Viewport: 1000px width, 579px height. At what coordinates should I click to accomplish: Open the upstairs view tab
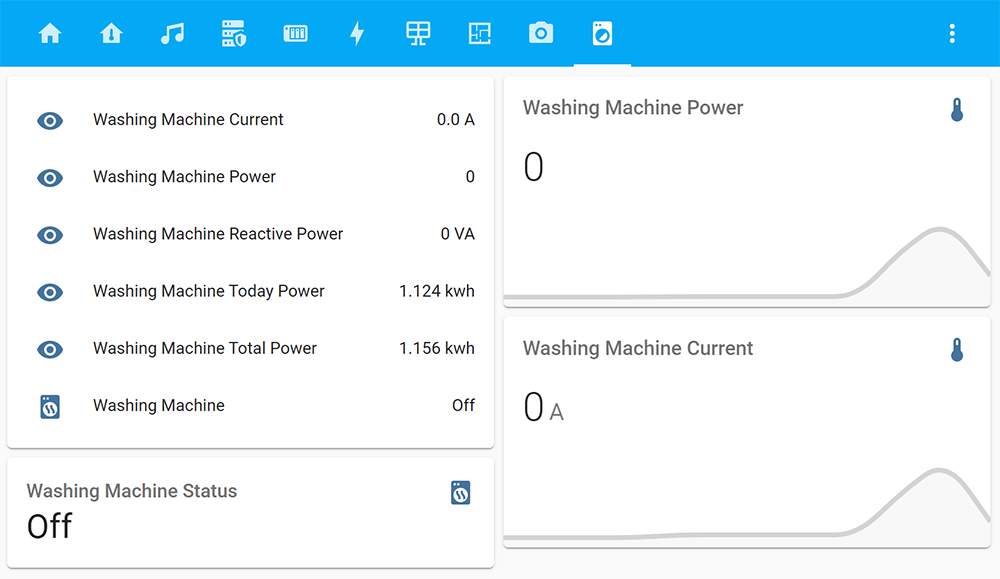tap(111, 32)
